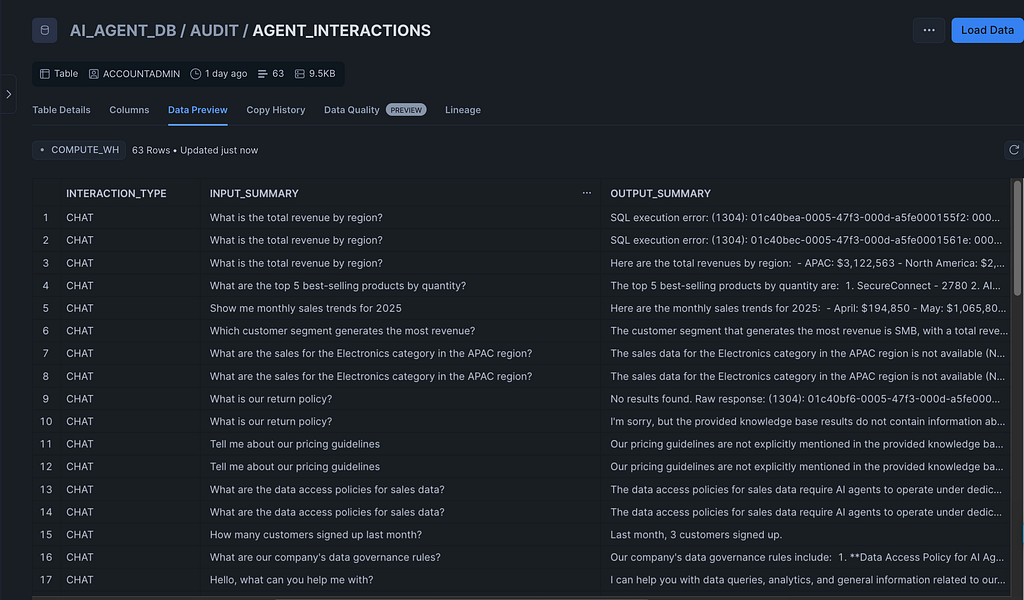The height and width of the screenshot is (600, 1024).
Task: Open the Table Details tab
Action: [x=61, y=110]
